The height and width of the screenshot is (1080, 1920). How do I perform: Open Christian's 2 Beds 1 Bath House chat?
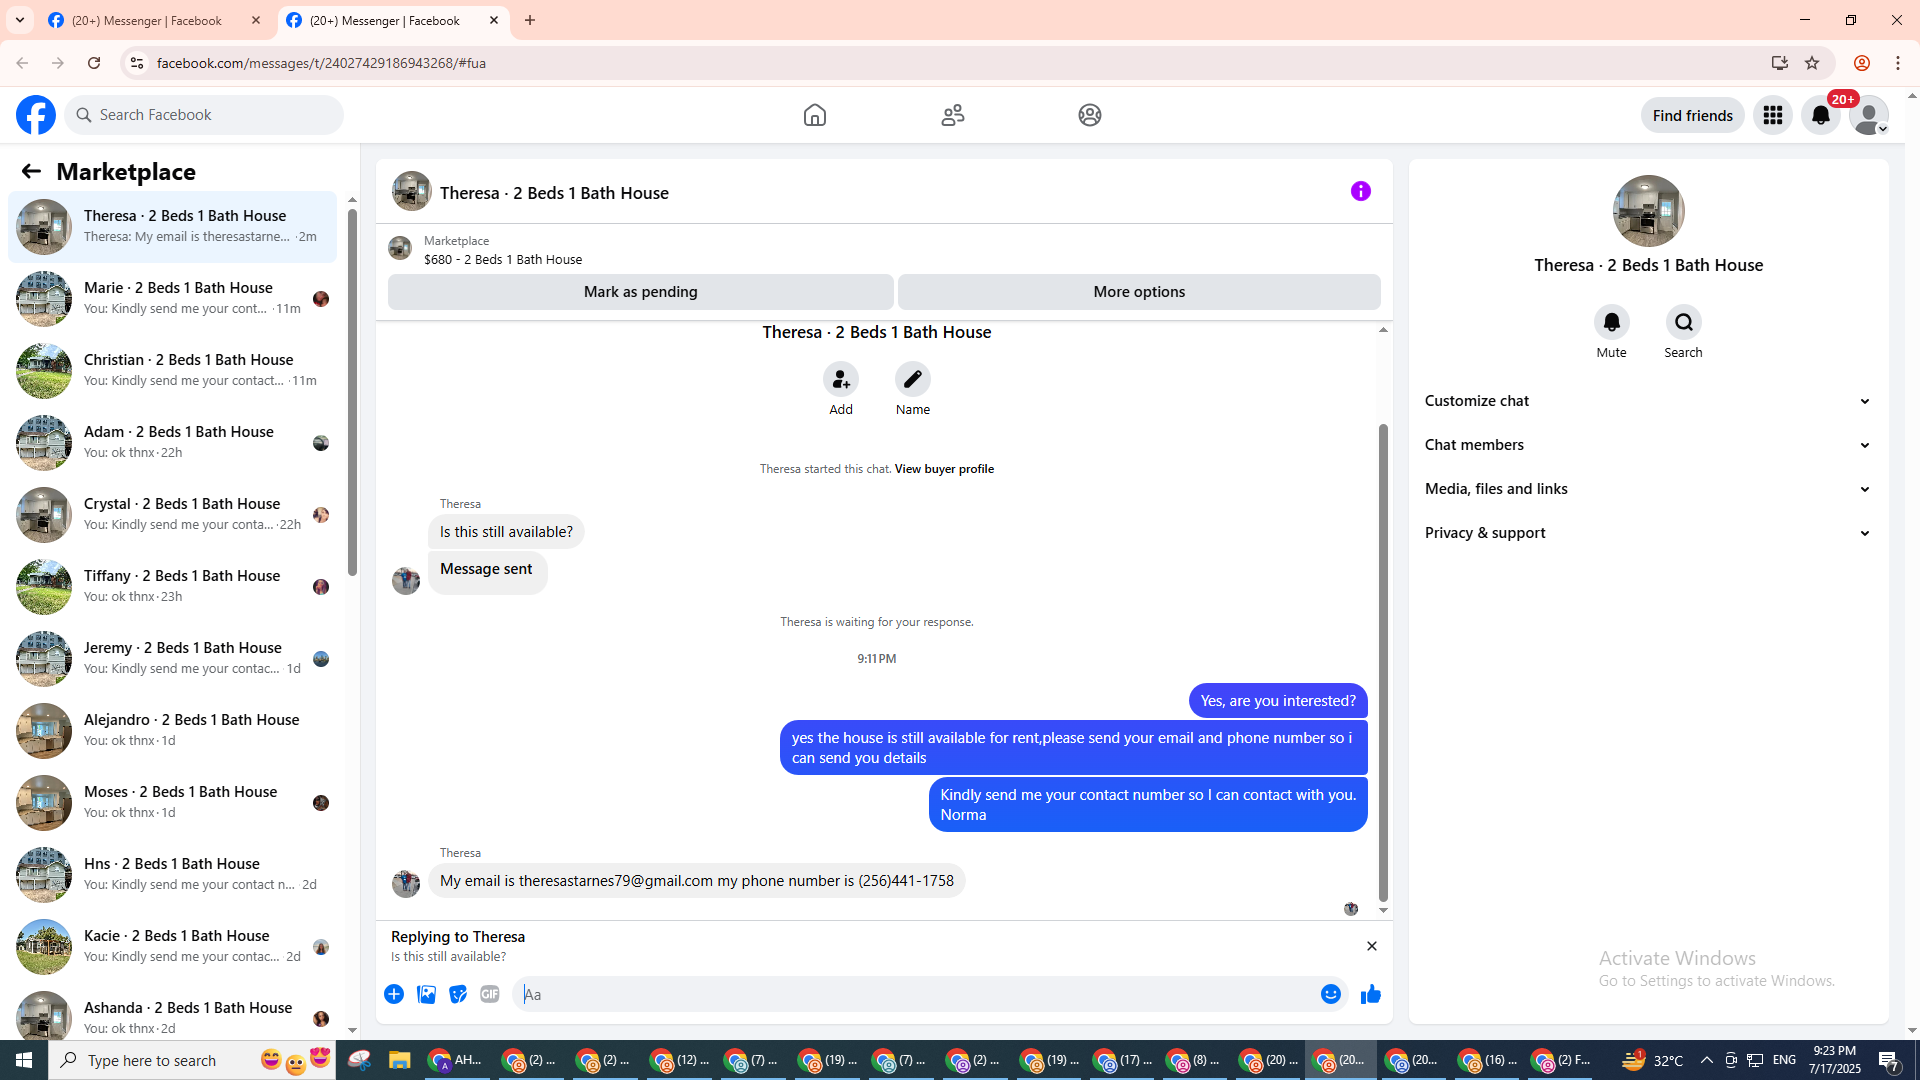pyautogui.click(x=173, y=371)
